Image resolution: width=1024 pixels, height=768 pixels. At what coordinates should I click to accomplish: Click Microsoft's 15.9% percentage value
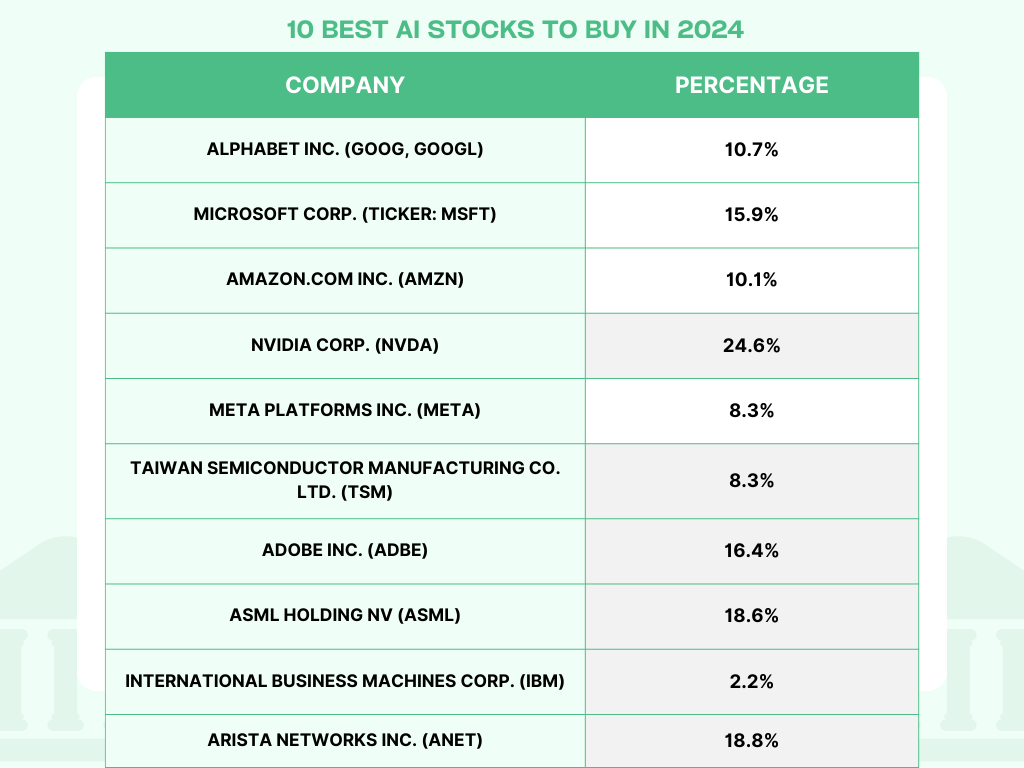(x=752, y=214)
